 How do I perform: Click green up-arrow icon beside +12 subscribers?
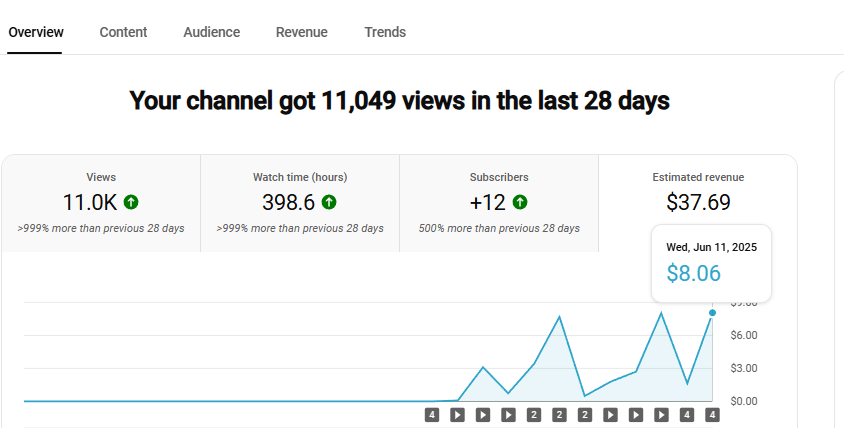(x=520, y=202)
